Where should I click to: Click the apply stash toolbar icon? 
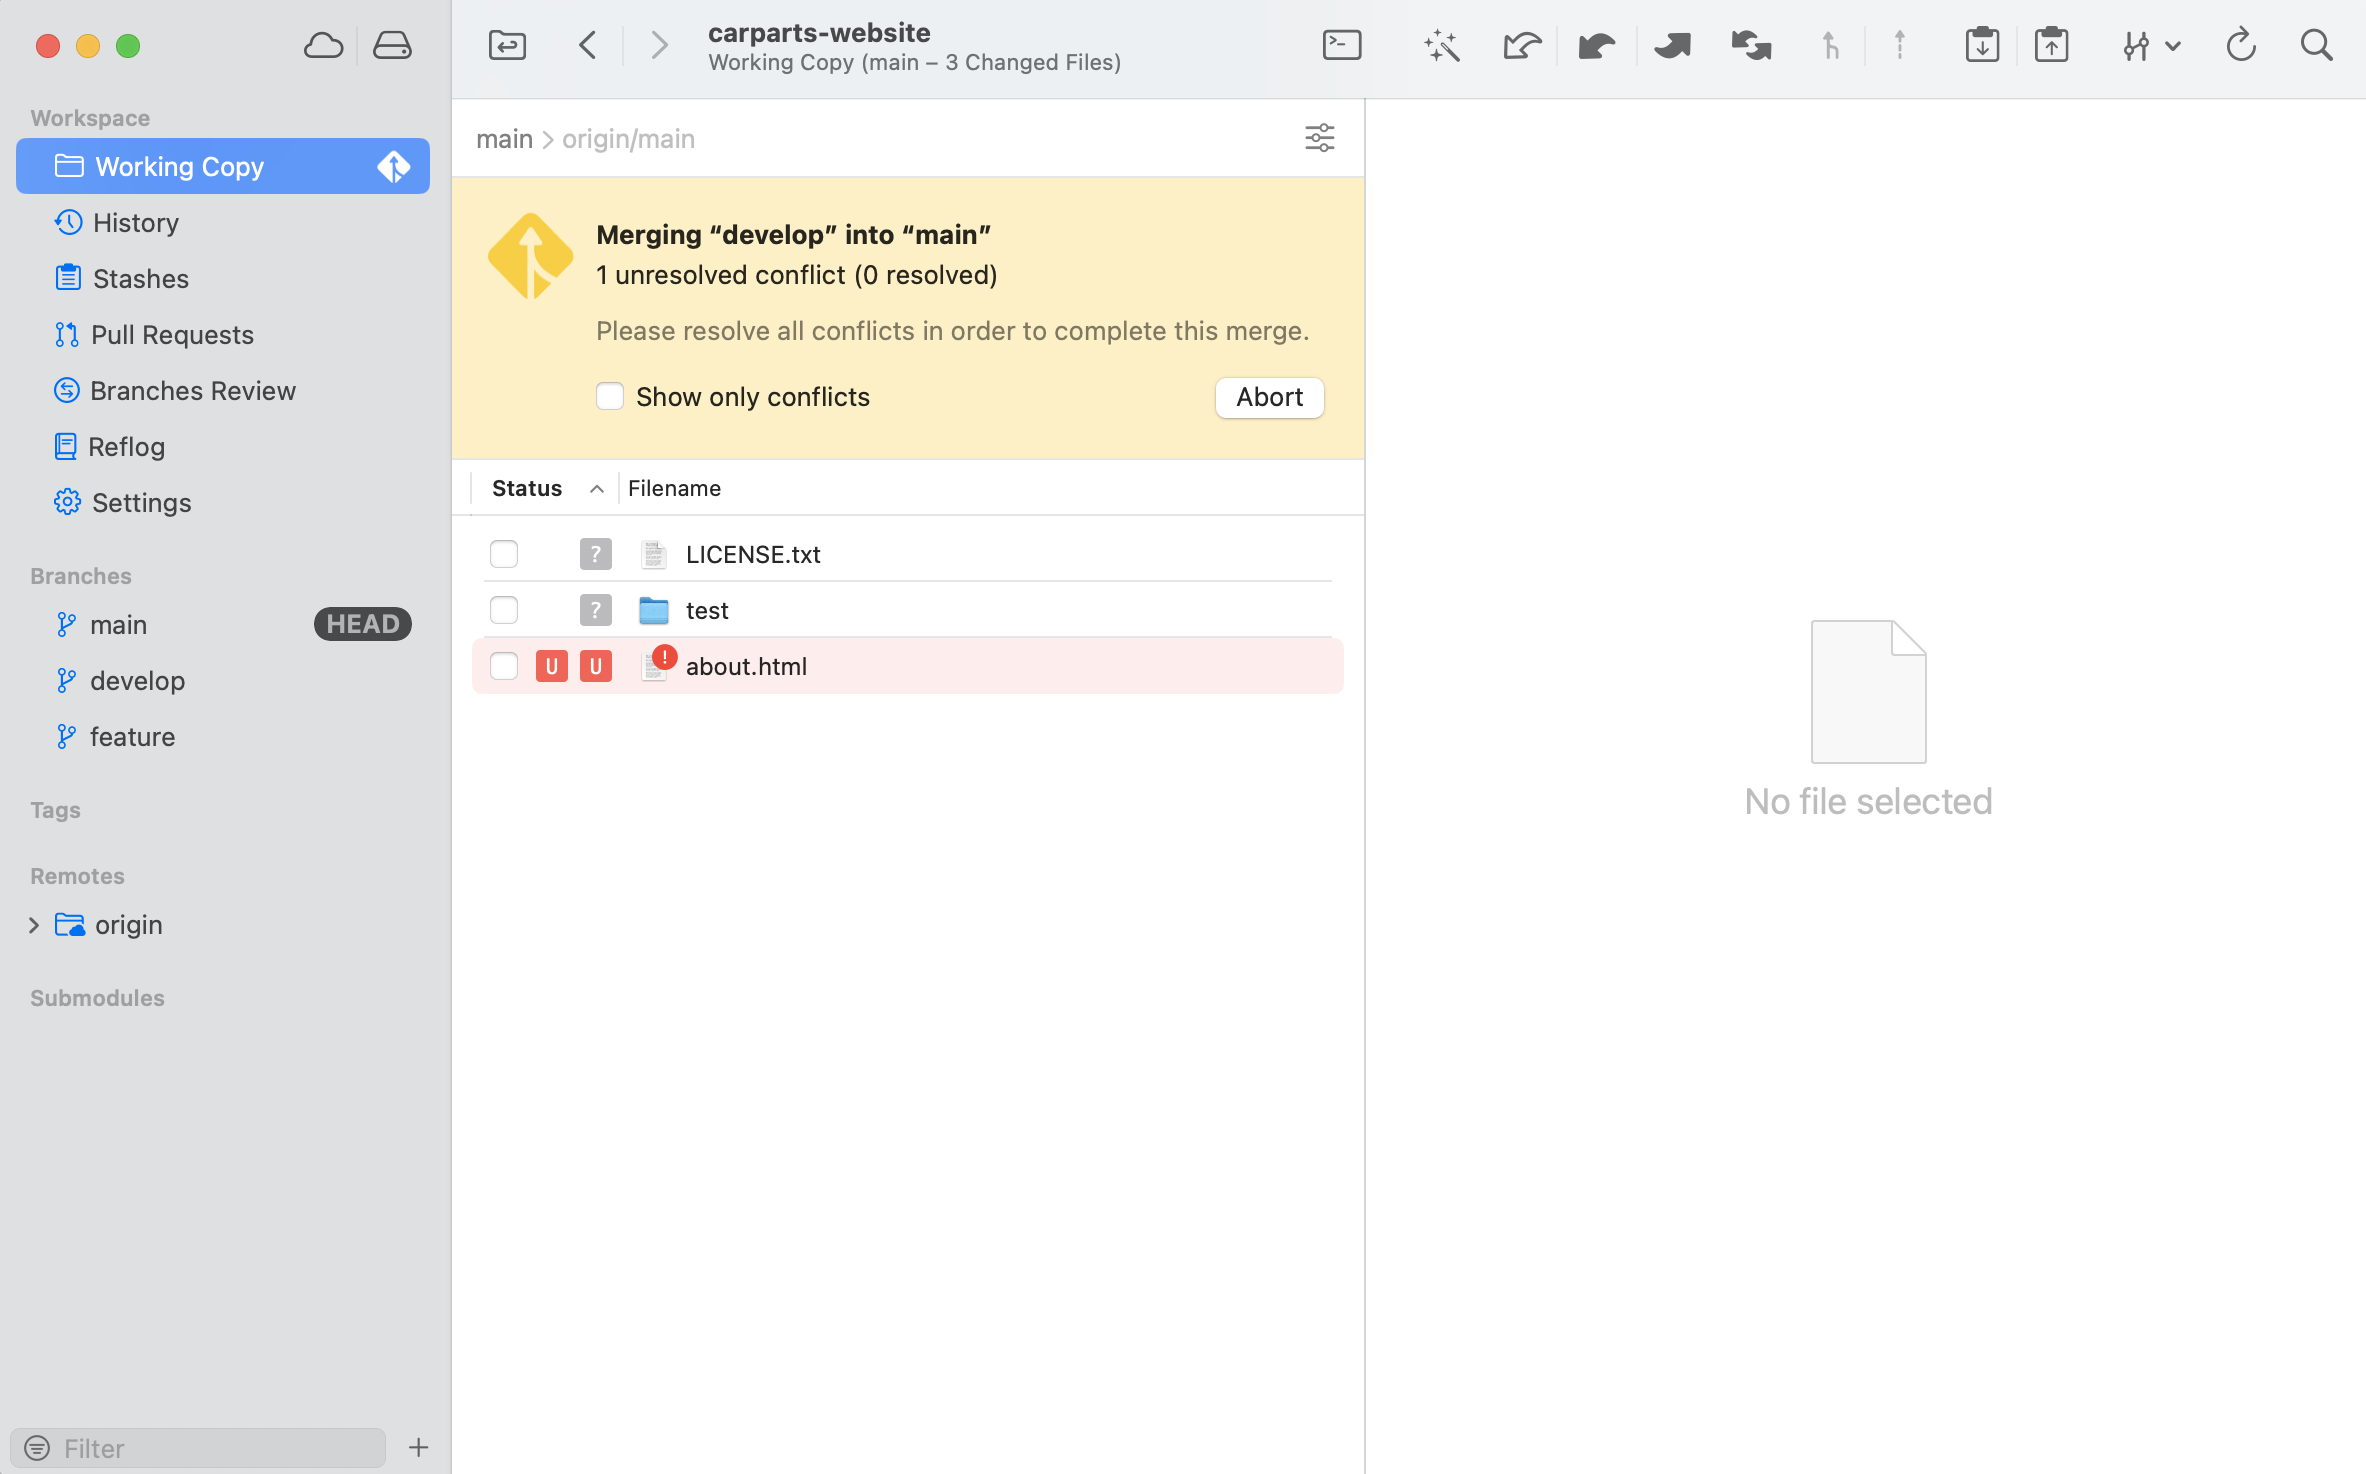point(2051,46)
